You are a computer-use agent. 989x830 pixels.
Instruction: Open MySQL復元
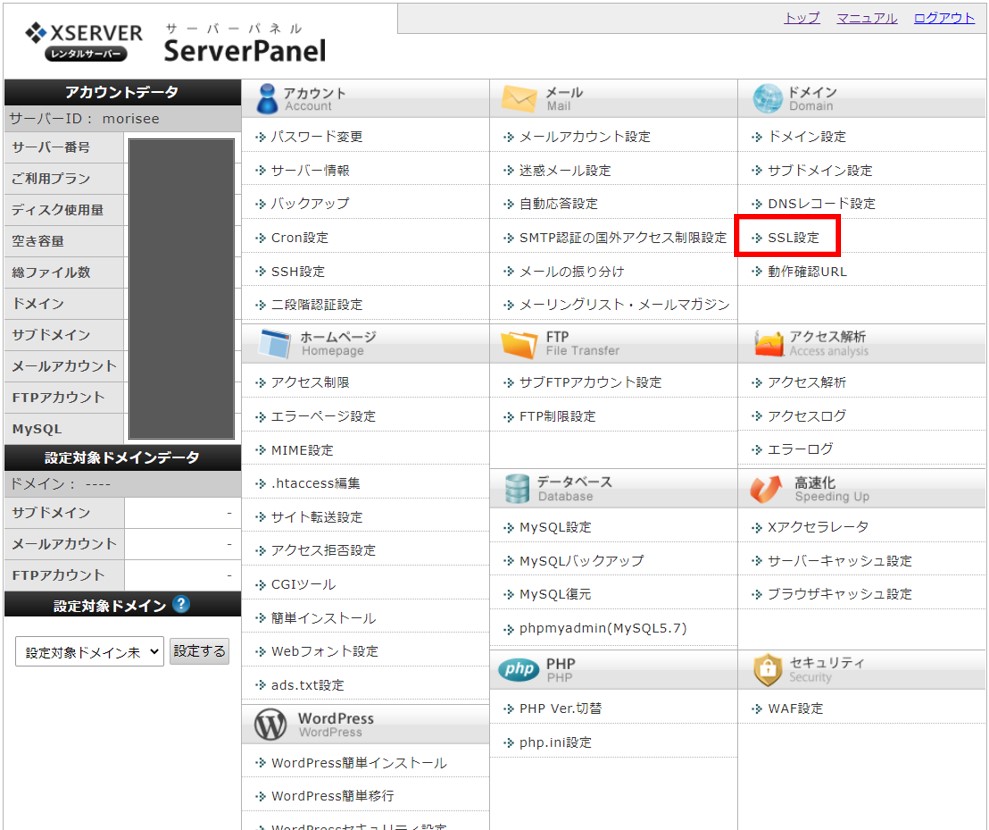pos(555,595)
